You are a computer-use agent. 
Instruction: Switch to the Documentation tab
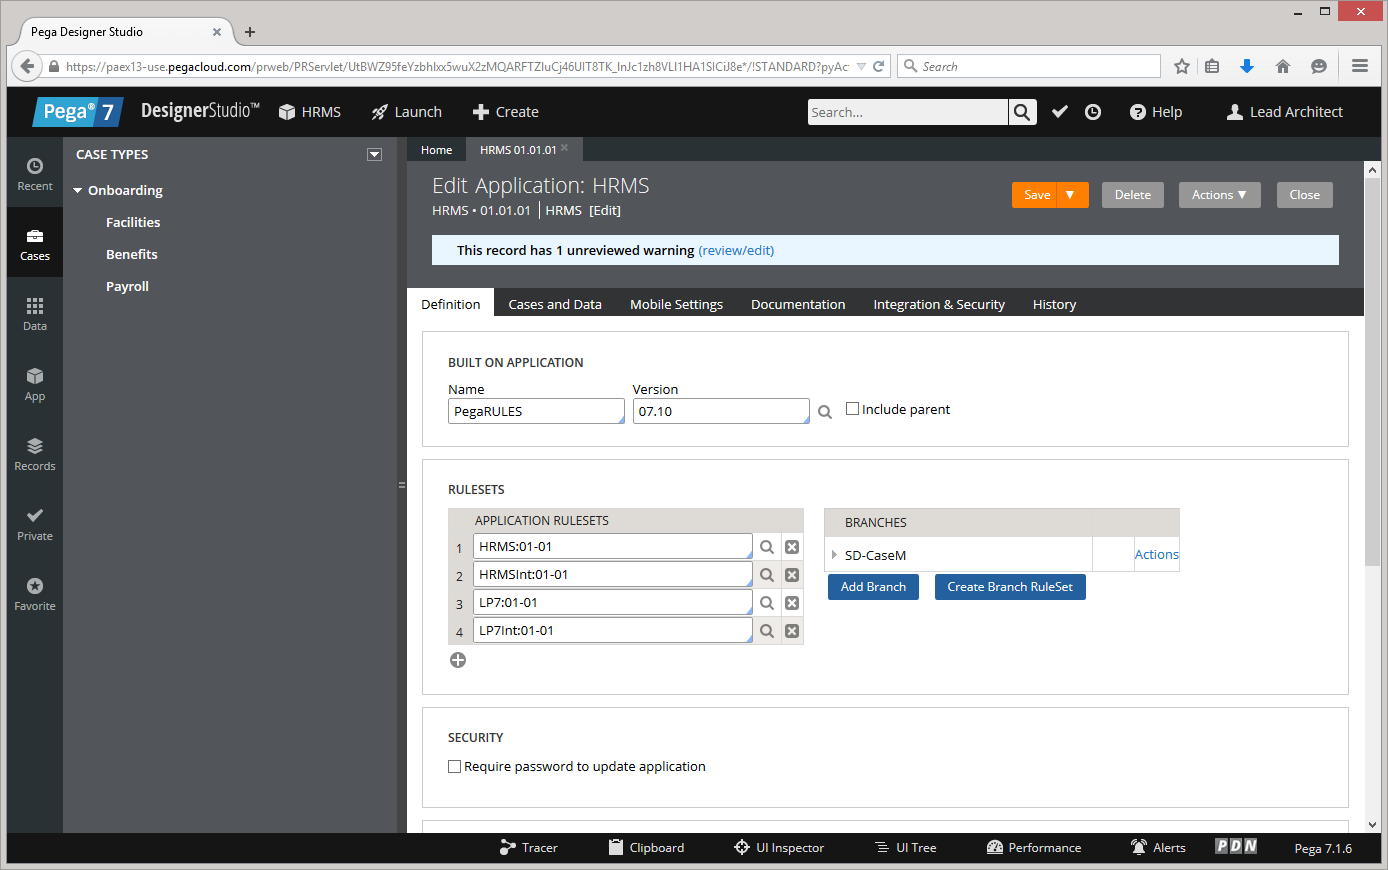[798, 304]
